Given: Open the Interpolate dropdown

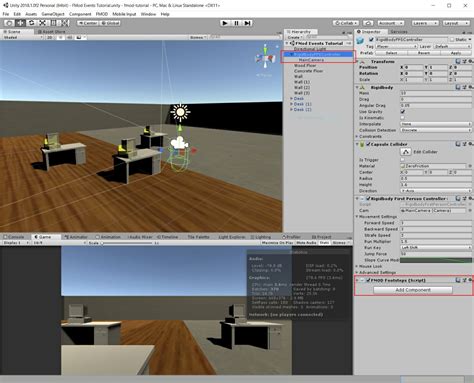Looking at the screenshot, I should click(x=436, y=124).
